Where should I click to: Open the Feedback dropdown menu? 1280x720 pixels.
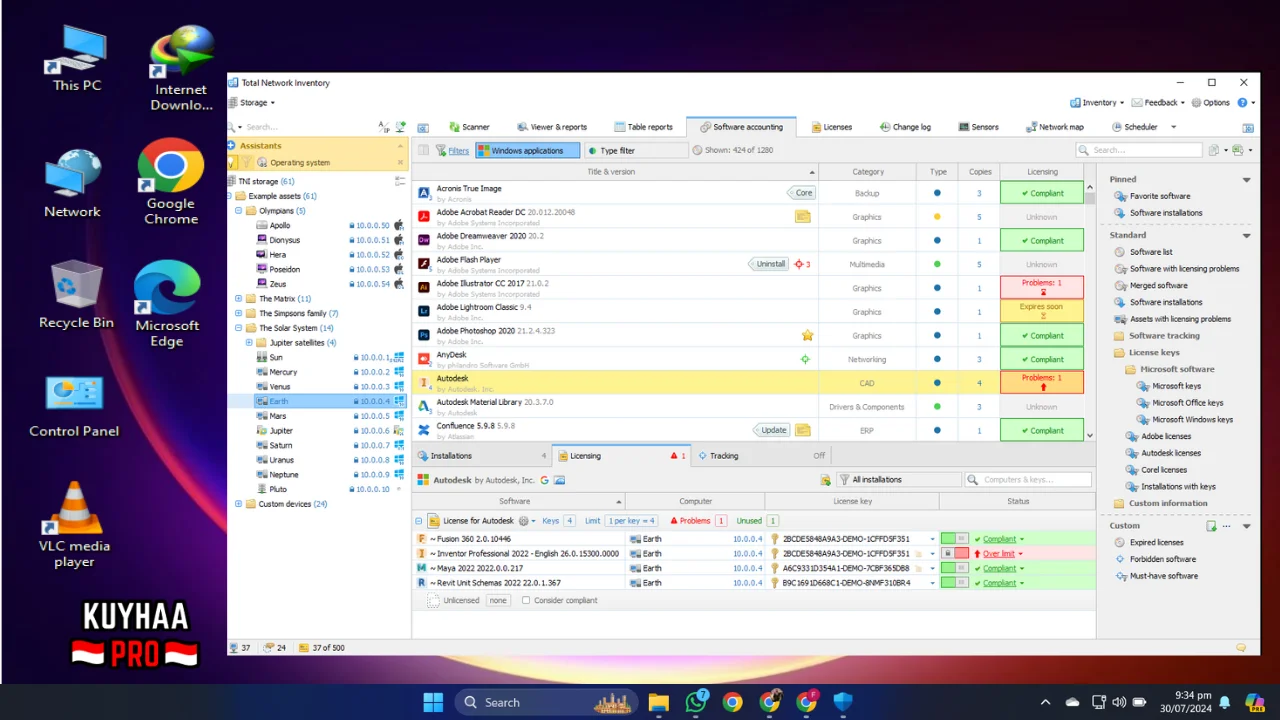coord(1160,102)
